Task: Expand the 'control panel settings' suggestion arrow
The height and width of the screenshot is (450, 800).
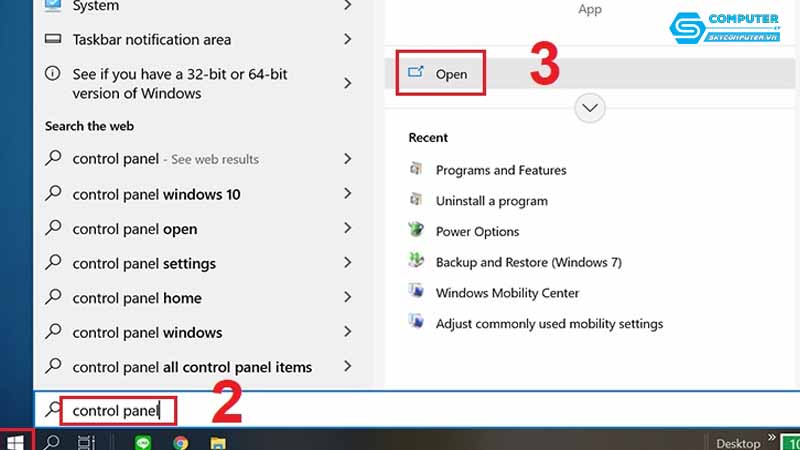Action: click(x=347, y=264)
